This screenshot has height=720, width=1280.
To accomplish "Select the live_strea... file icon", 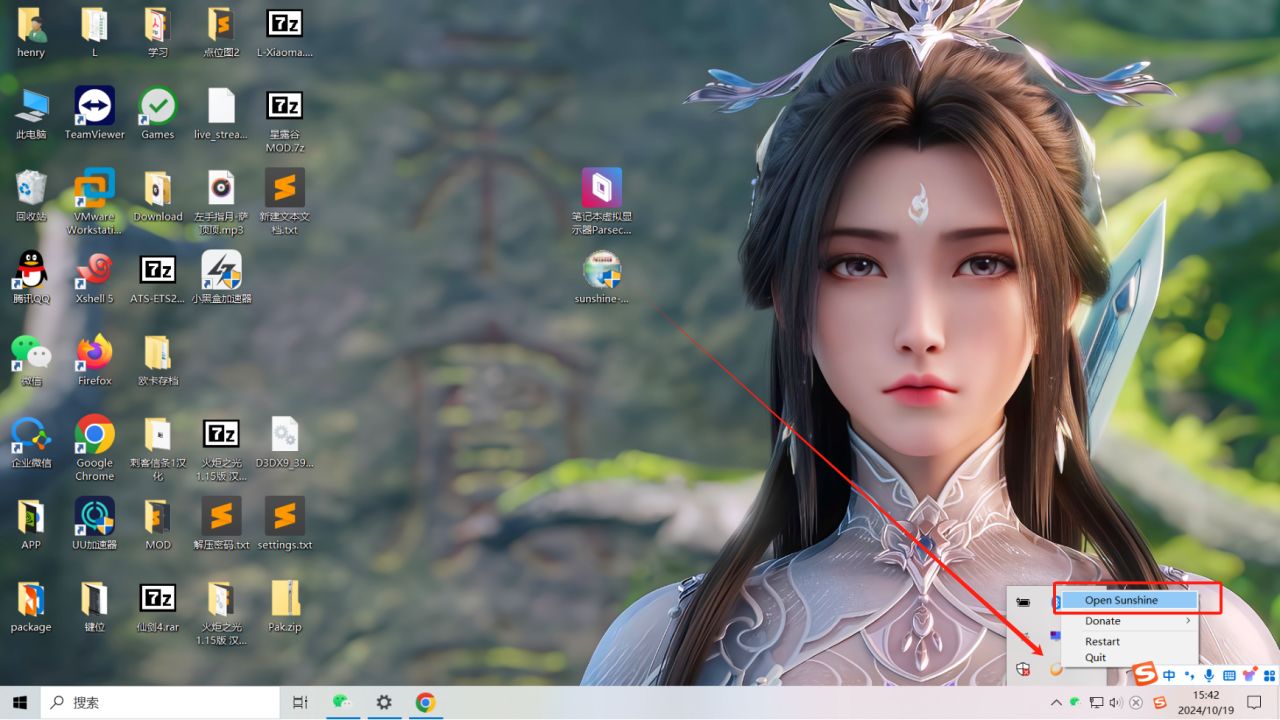I will pos(221,114).
